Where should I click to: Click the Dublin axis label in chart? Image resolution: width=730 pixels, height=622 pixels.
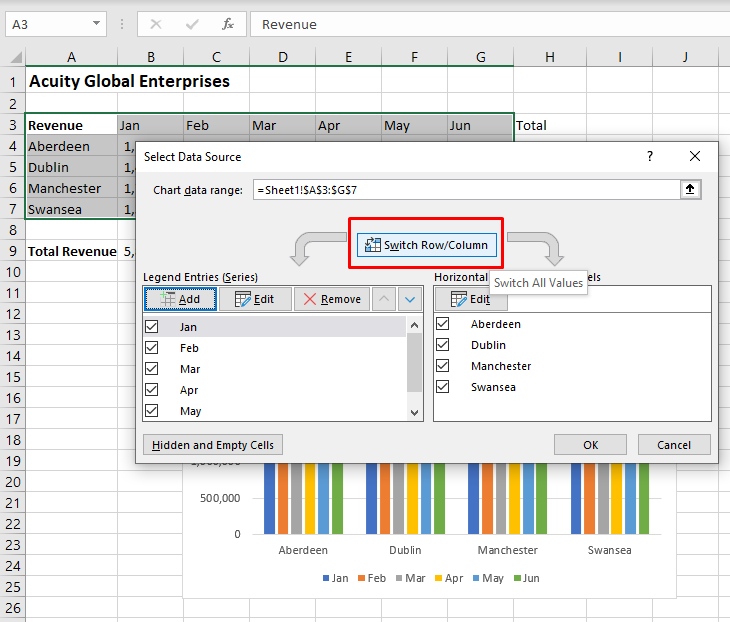click(405, 550)
